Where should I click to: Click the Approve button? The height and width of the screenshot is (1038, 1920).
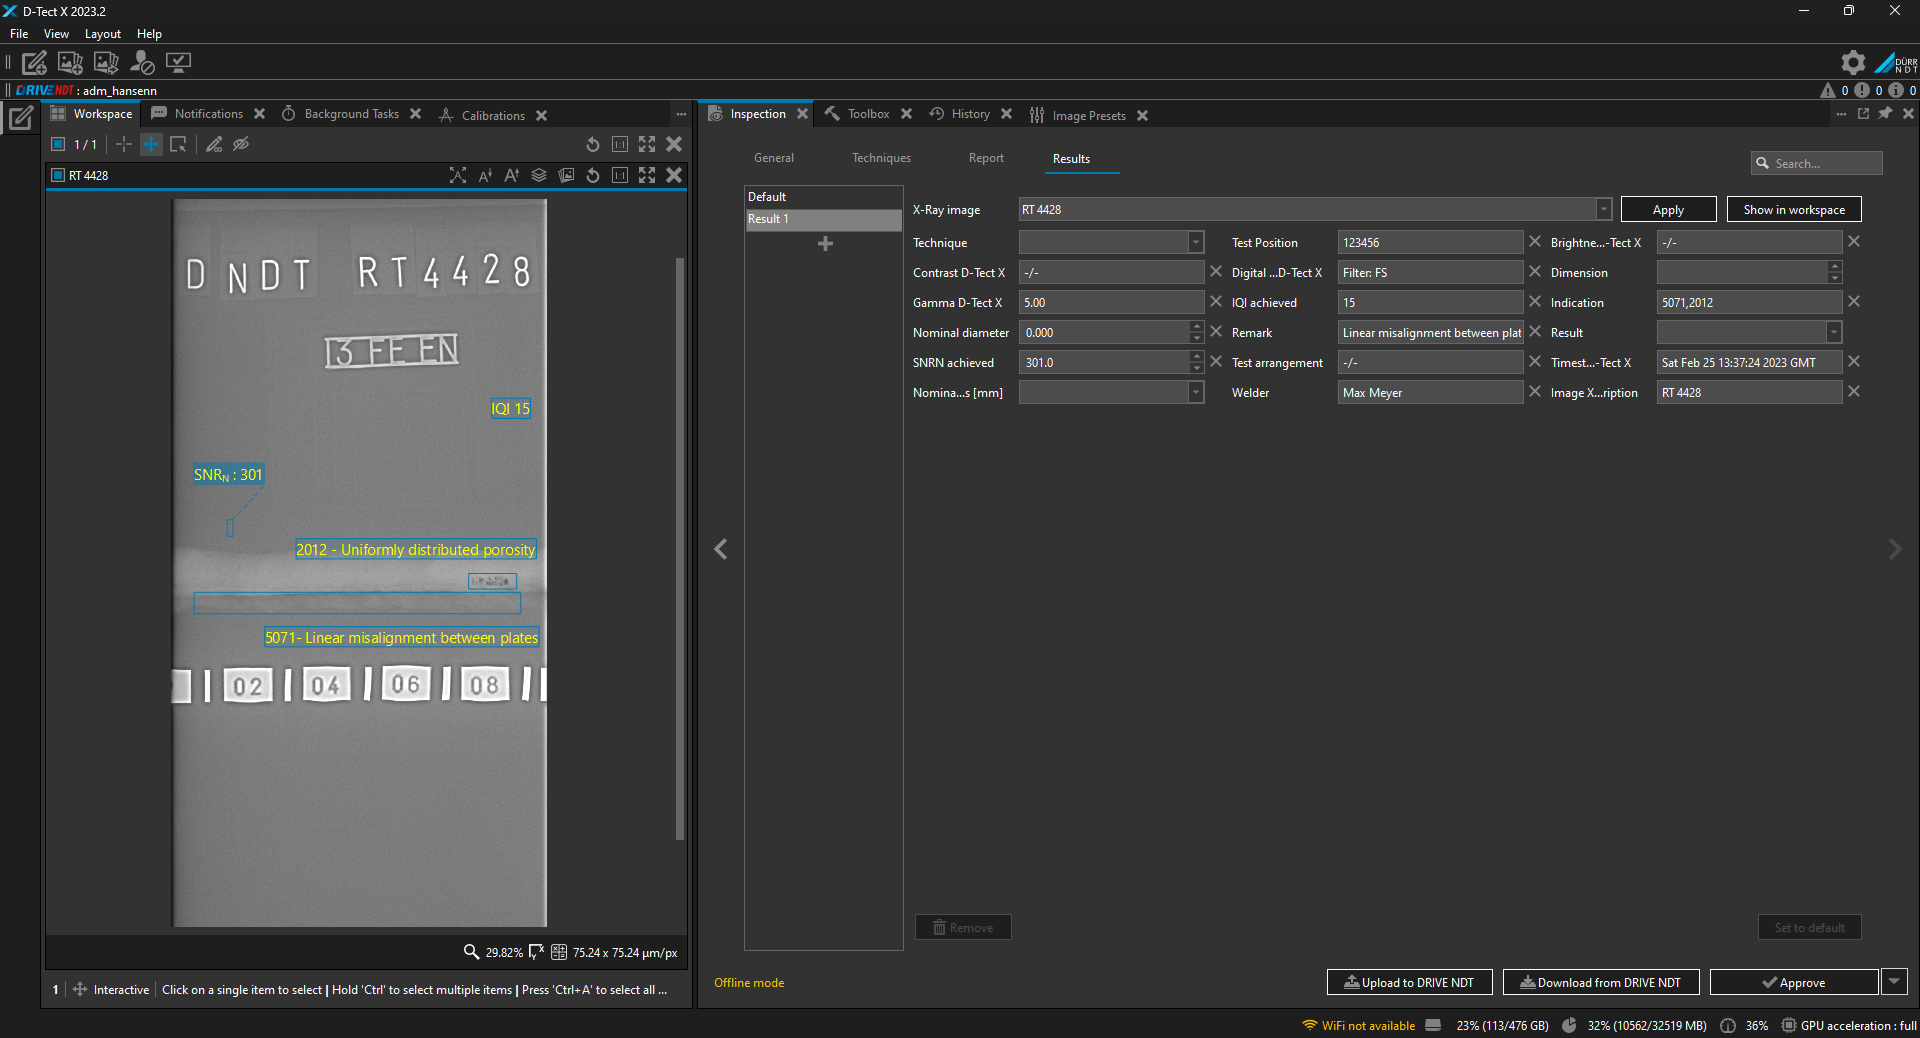click(x=1794, y=982)
